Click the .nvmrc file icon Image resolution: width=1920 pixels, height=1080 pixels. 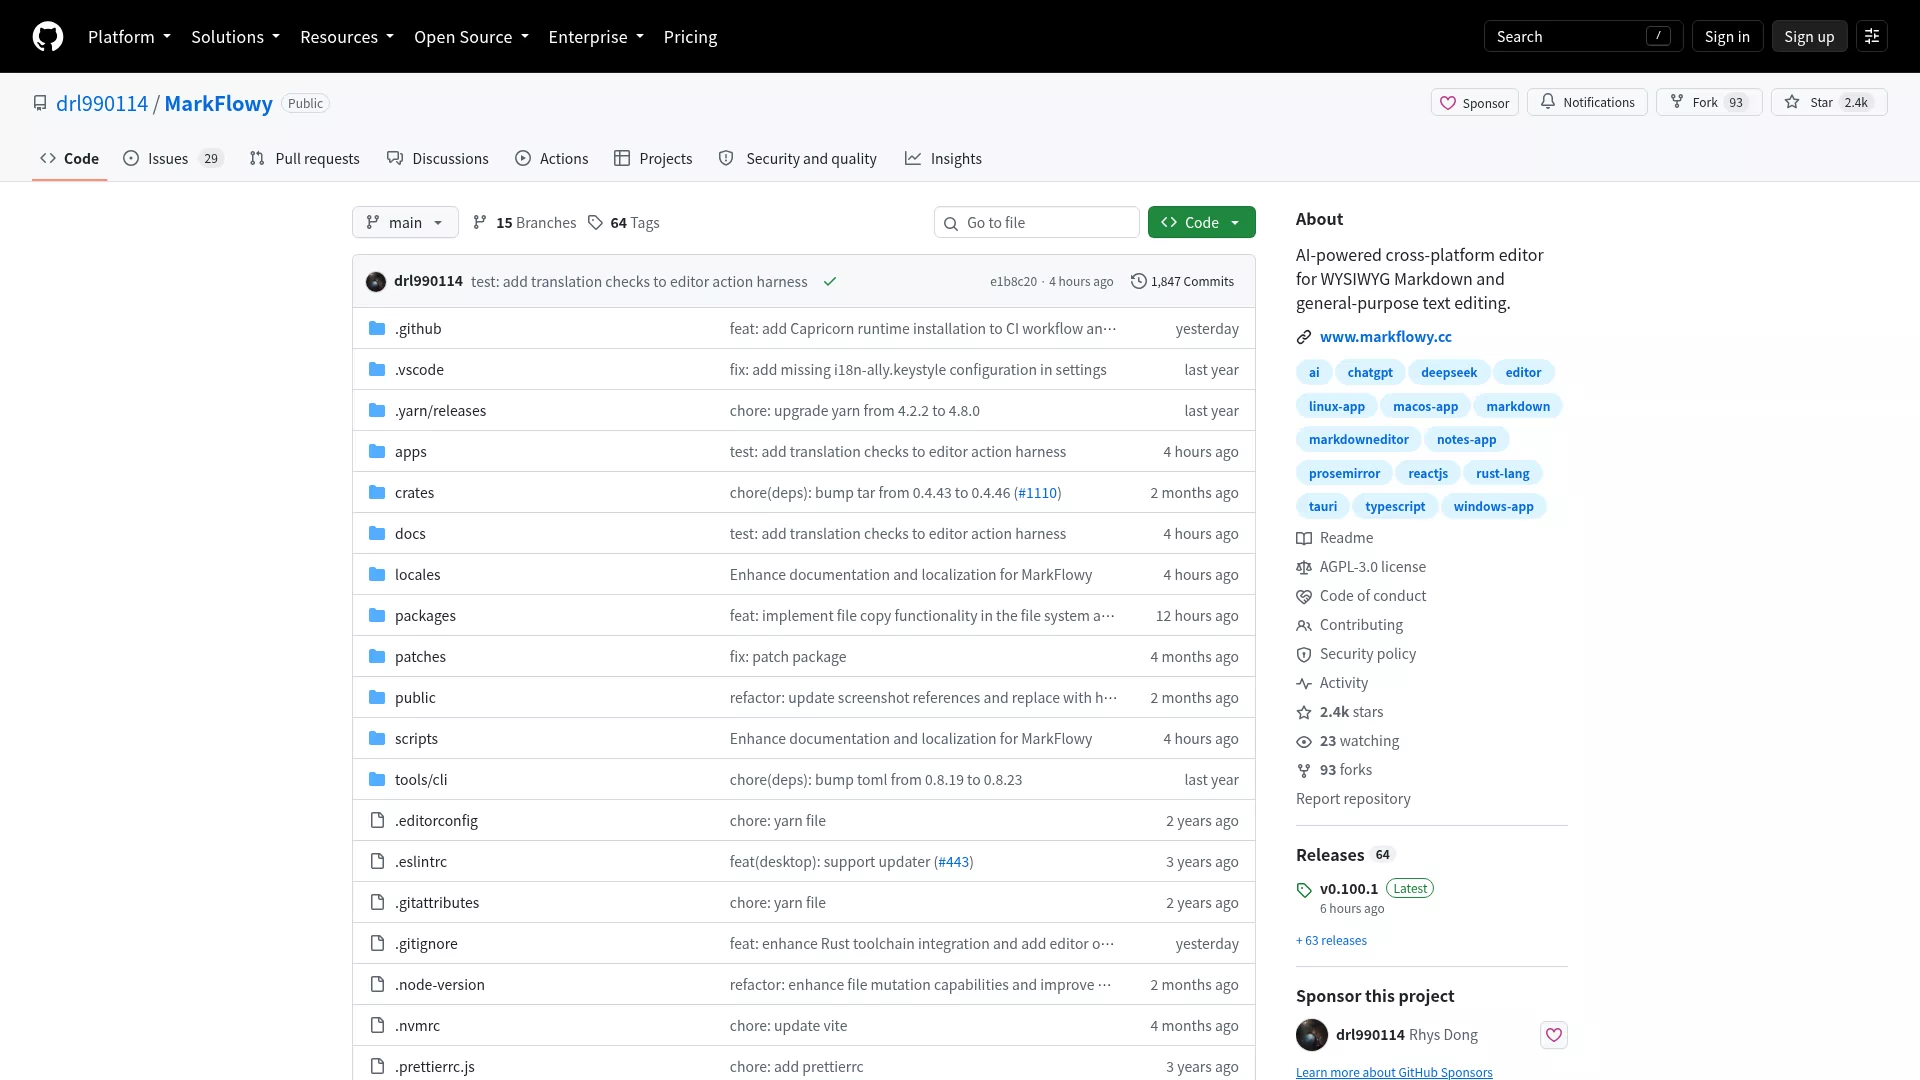click(377, 1026)
